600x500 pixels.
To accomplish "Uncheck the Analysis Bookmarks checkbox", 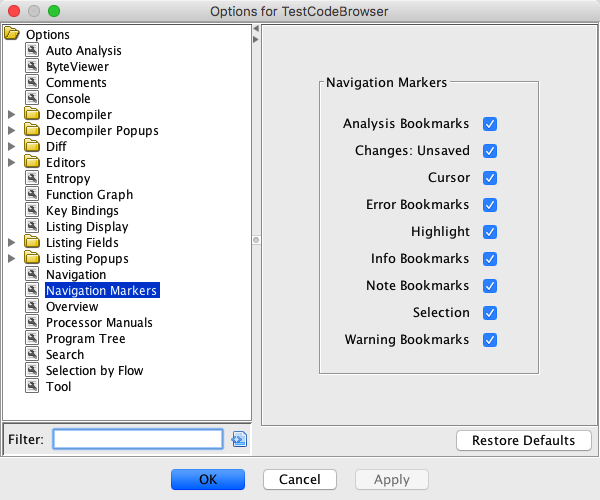I will 490,124.
